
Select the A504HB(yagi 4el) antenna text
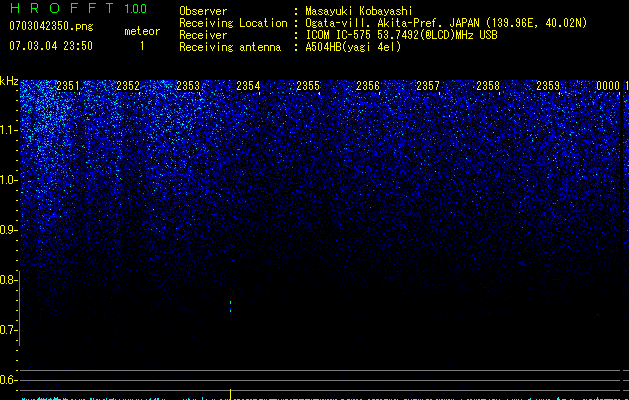point(353,47)
